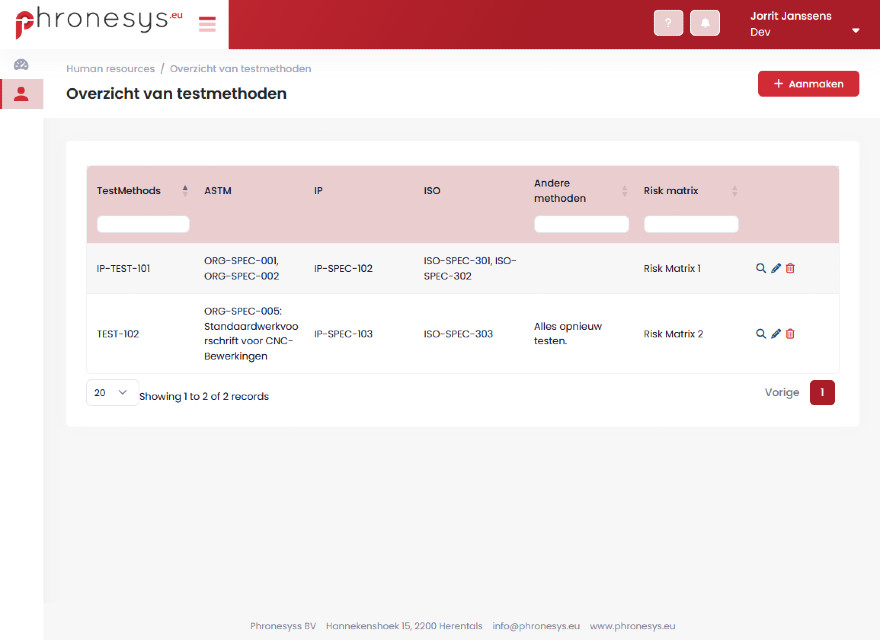Image resolution: width=880 pixels, height=640 pixels.
Task: View details of TEST-102 with magnifier icon
Action: 761,334
